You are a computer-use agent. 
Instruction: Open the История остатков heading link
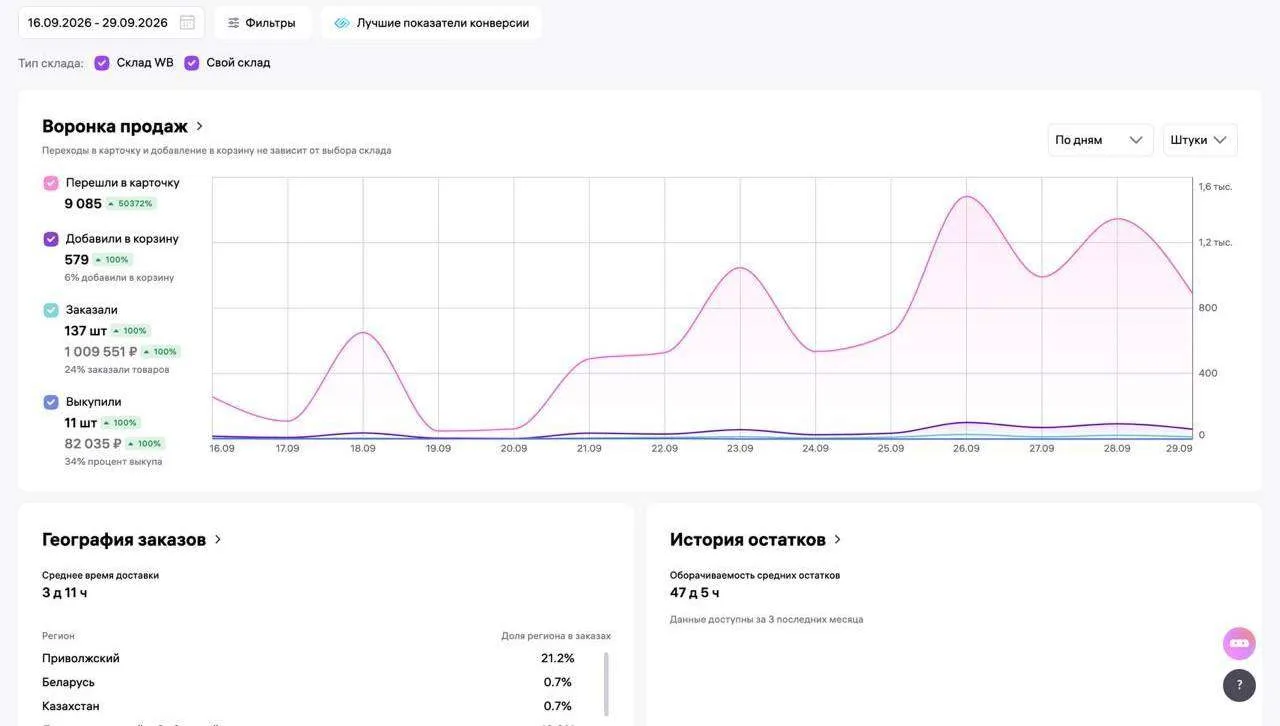click(748, 540)
